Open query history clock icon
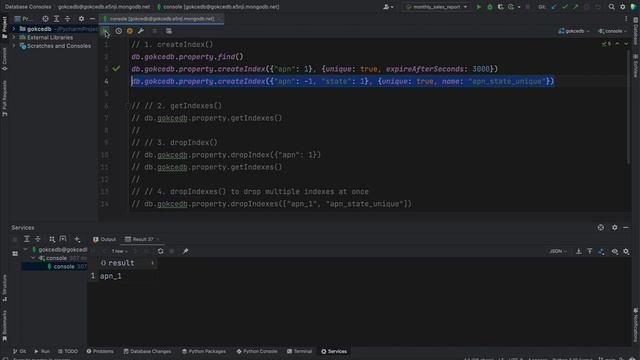Screen dimensions: 640x360 pyautogui.click(x=118, y=31)
